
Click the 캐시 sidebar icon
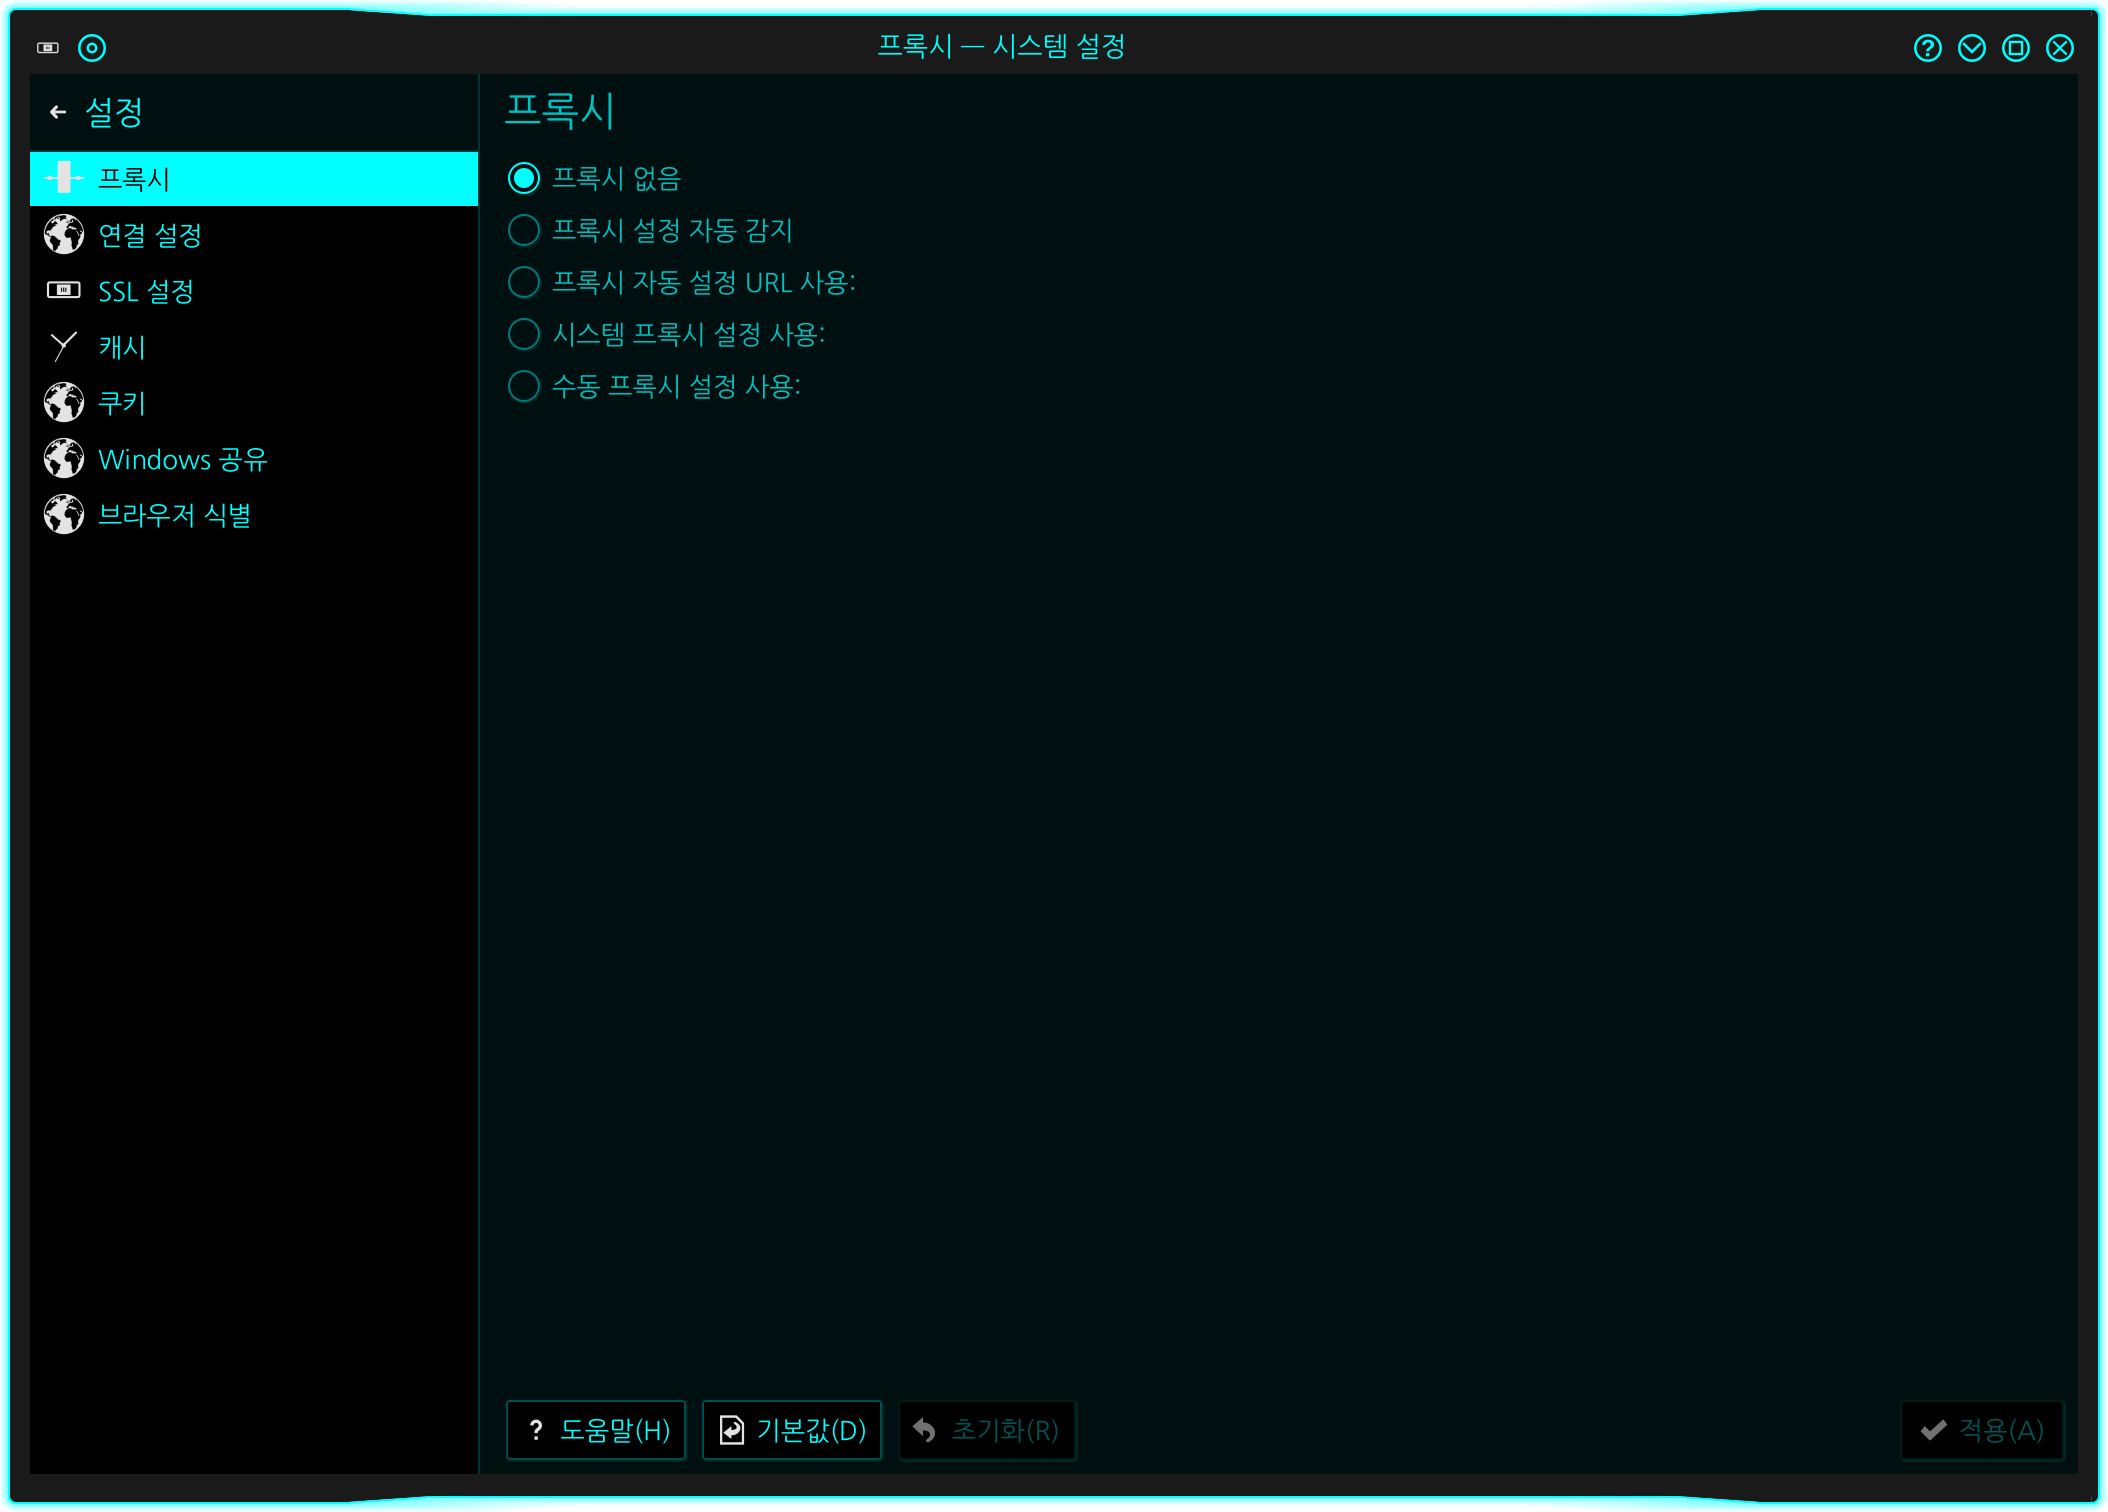[64, 347]
